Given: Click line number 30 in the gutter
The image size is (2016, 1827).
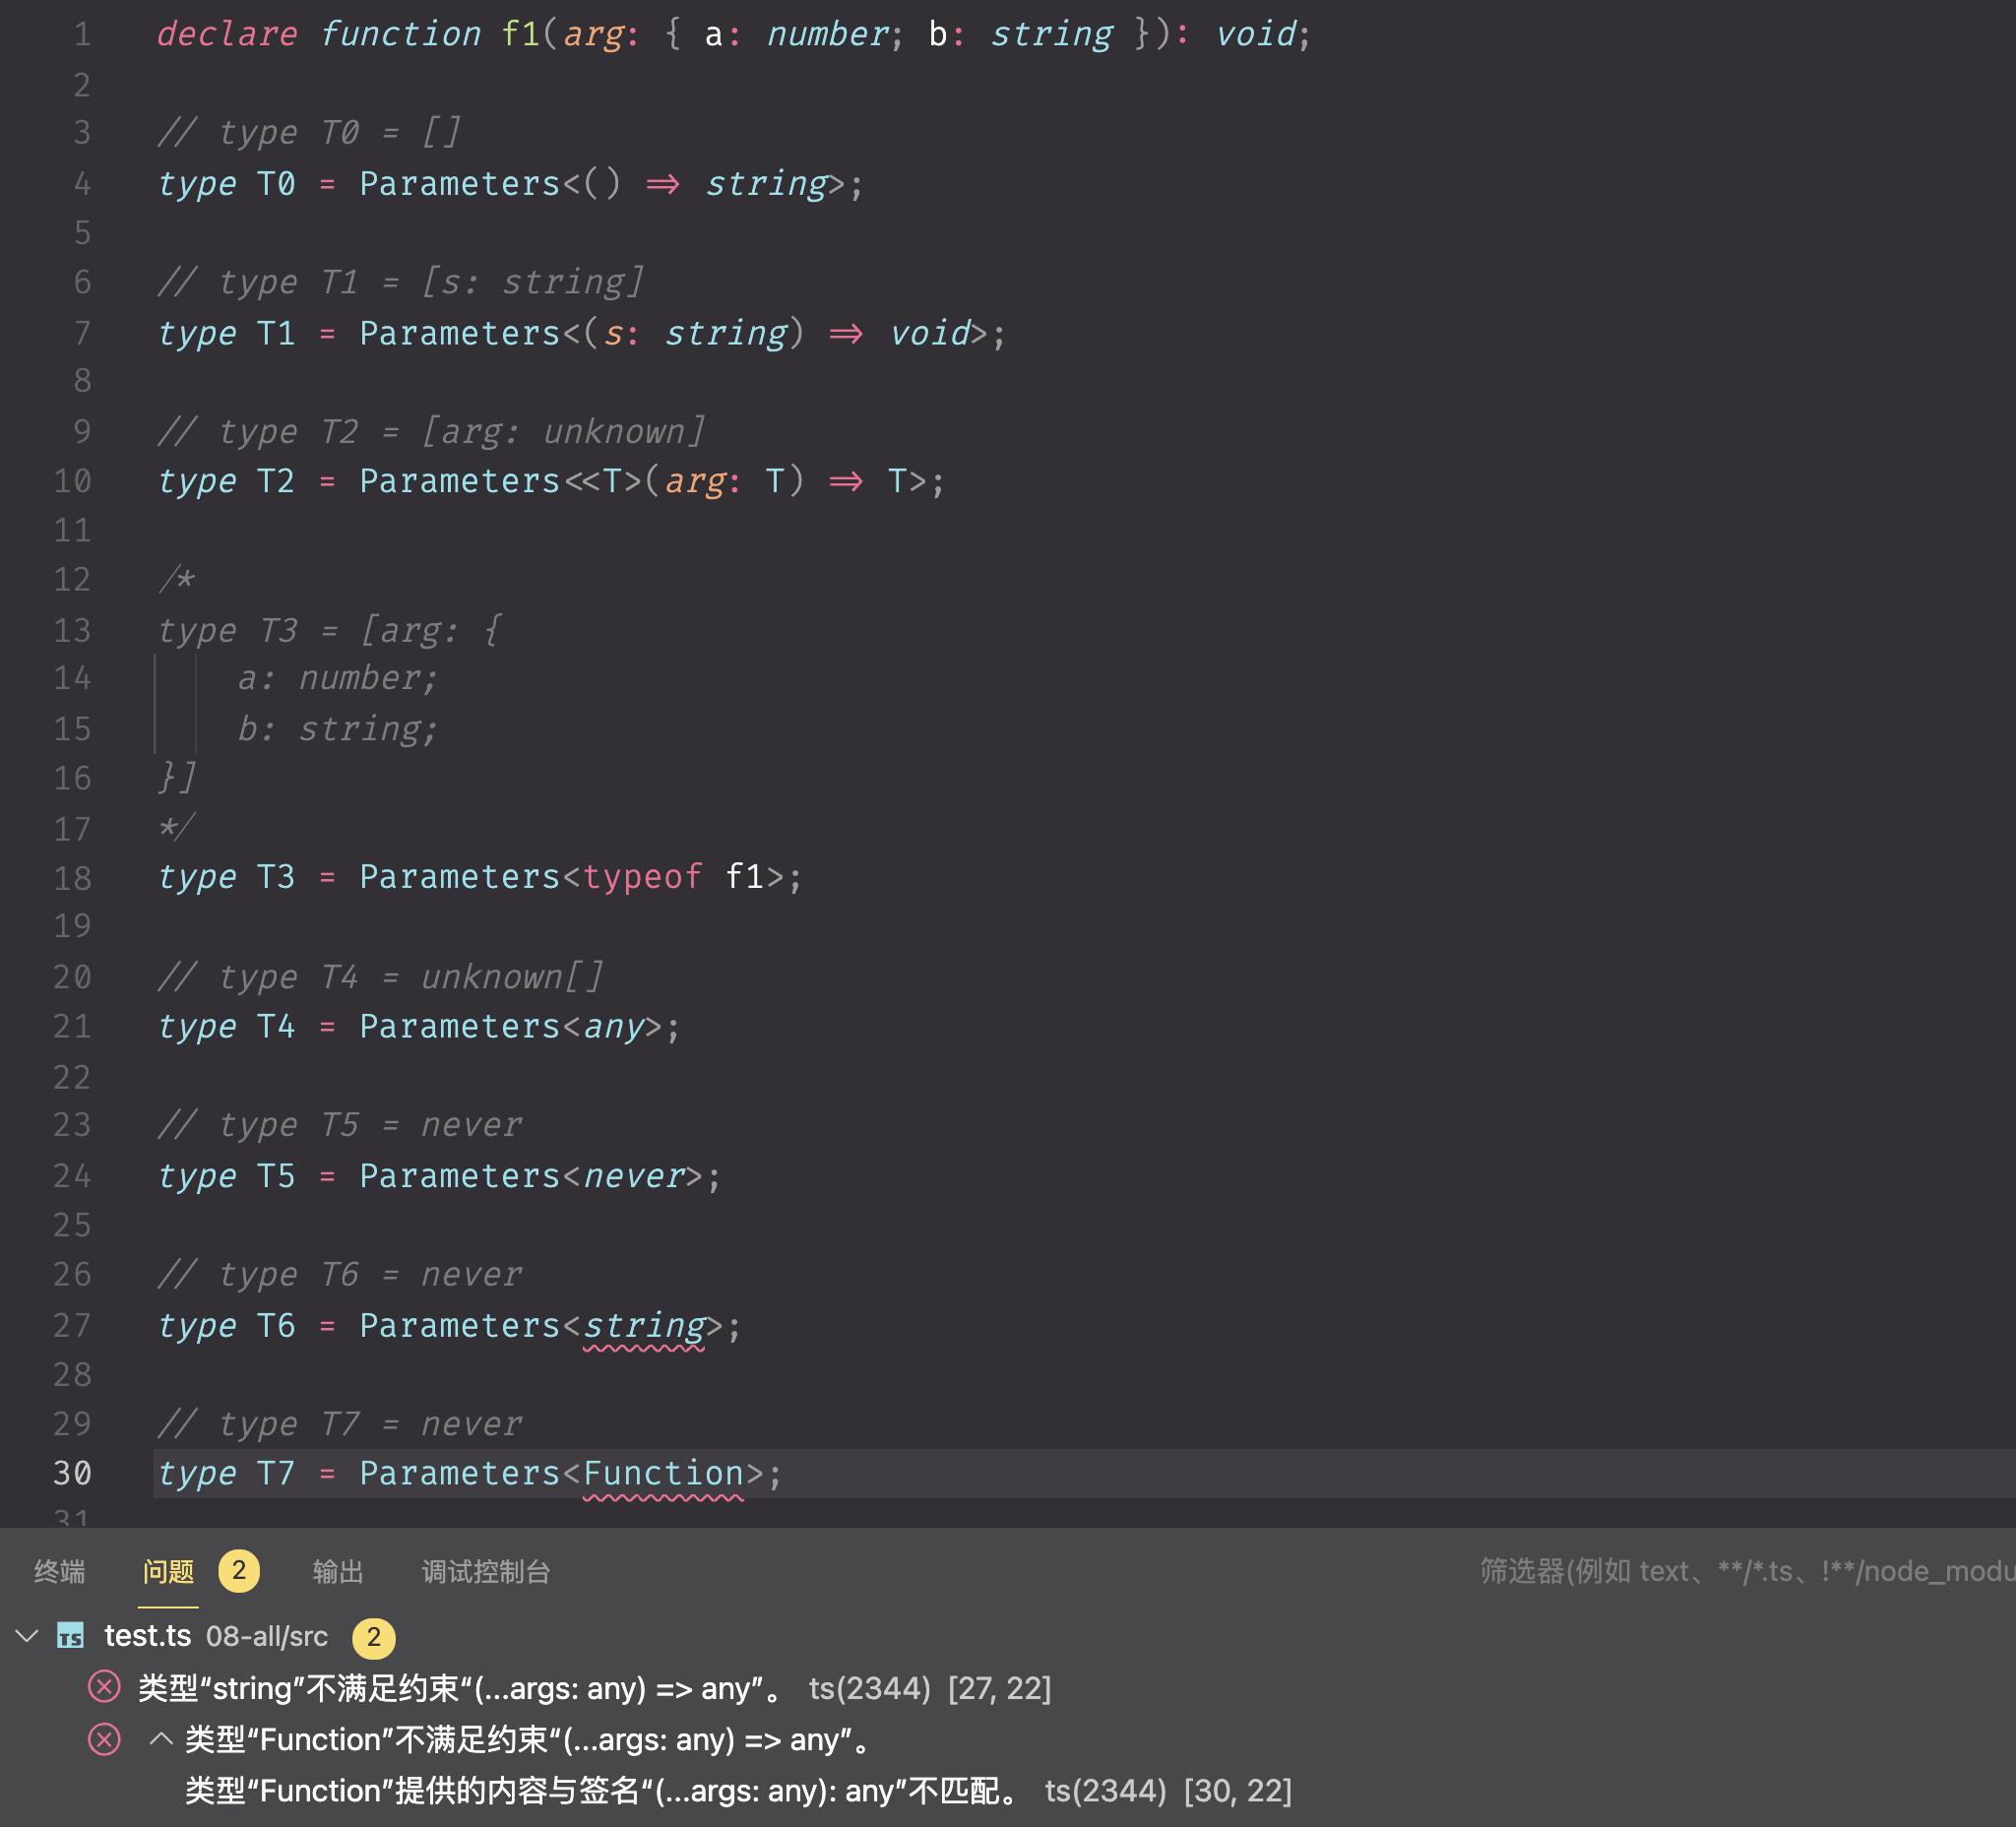Looking at the screenshot, I should point(72,1474).
